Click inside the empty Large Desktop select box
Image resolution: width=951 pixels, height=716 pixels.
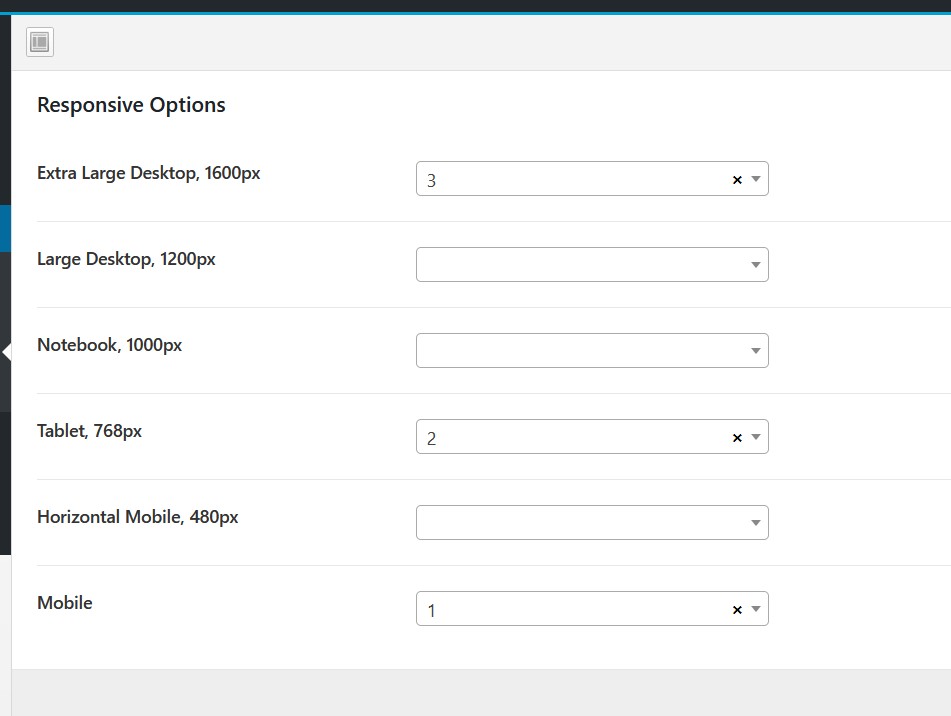tap(592, 264)
